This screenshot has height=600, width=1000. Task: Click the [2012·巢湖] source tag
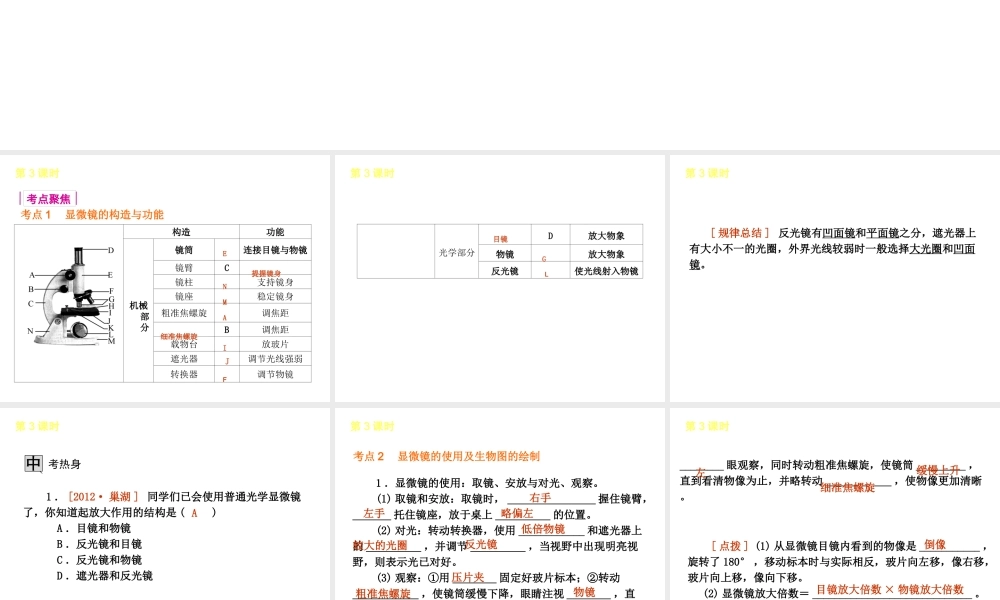[x=103, y=497]
